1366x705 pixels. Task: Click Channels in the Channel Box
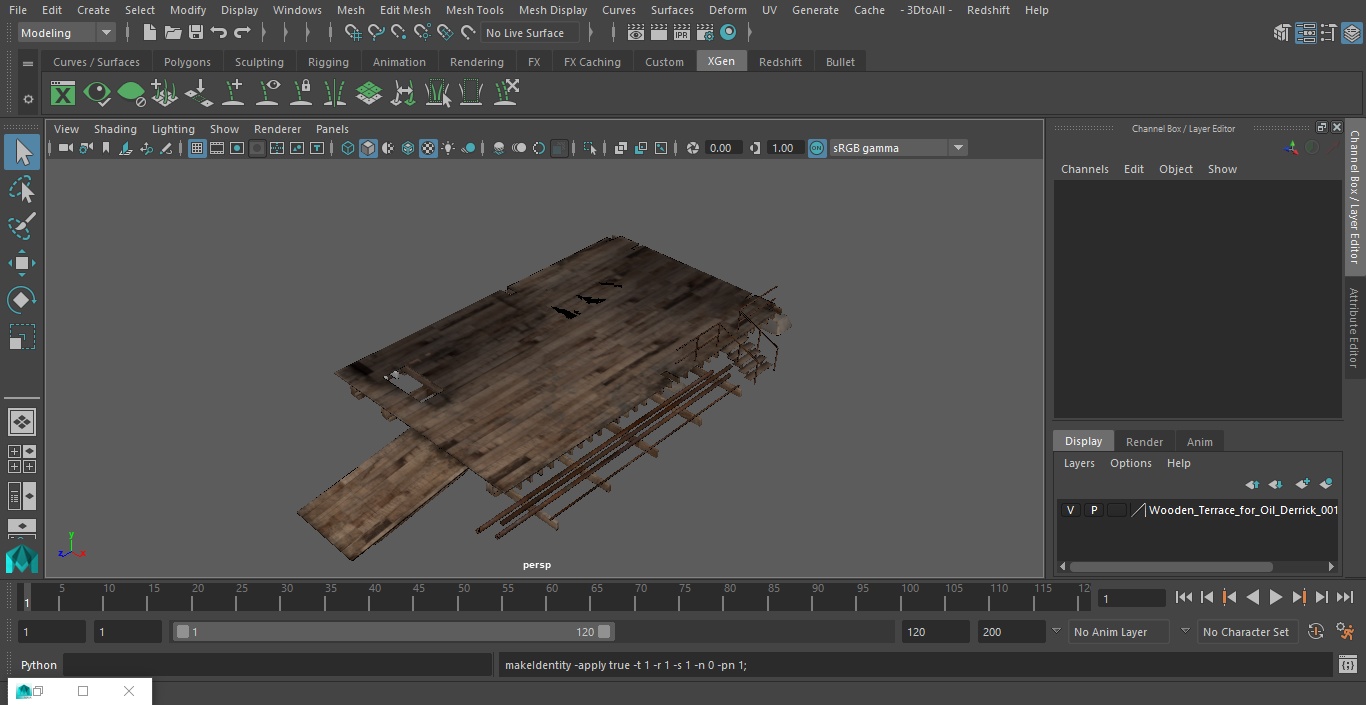click(x=1084, y=169)
